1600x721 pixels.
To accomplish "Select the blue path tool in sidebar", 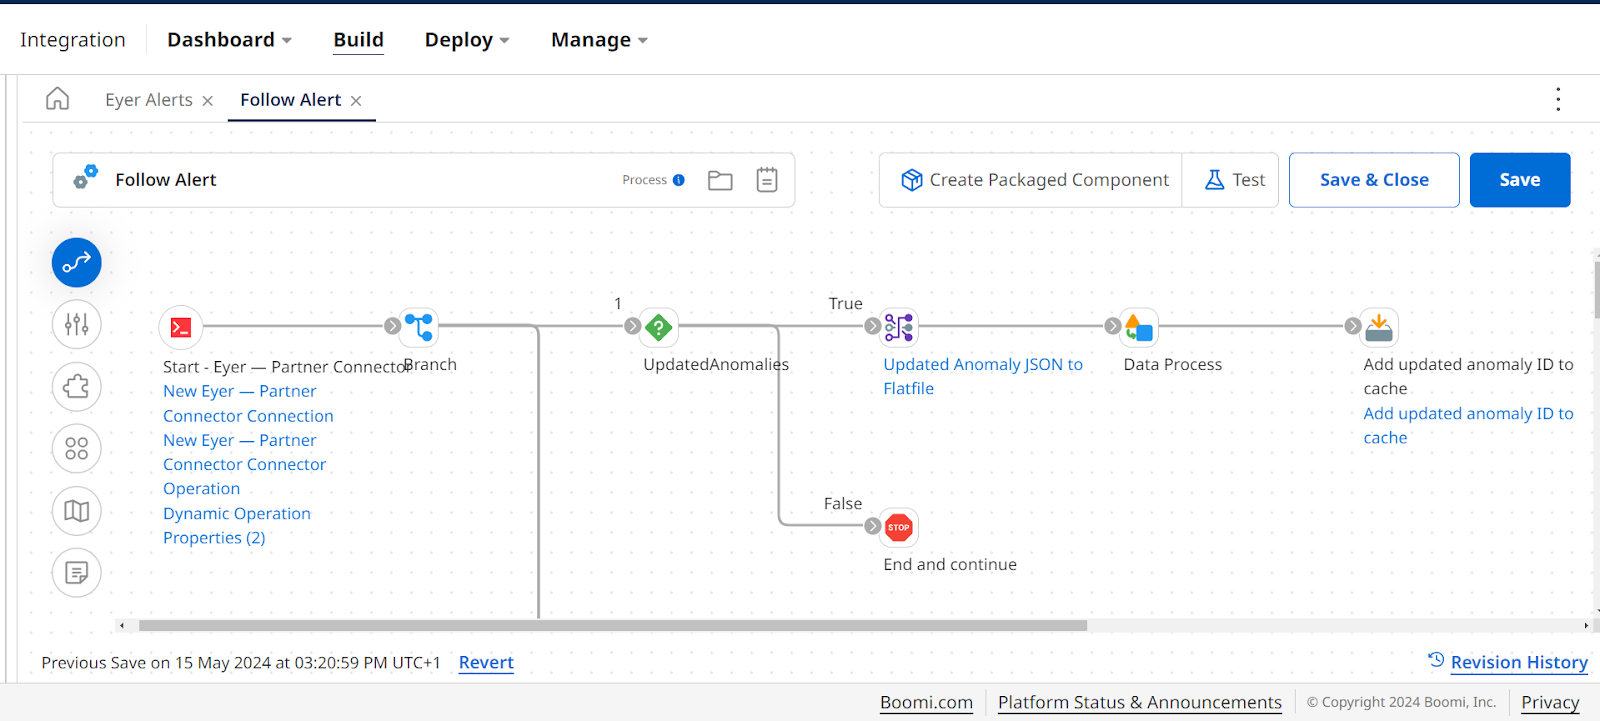I will [77, 263].
